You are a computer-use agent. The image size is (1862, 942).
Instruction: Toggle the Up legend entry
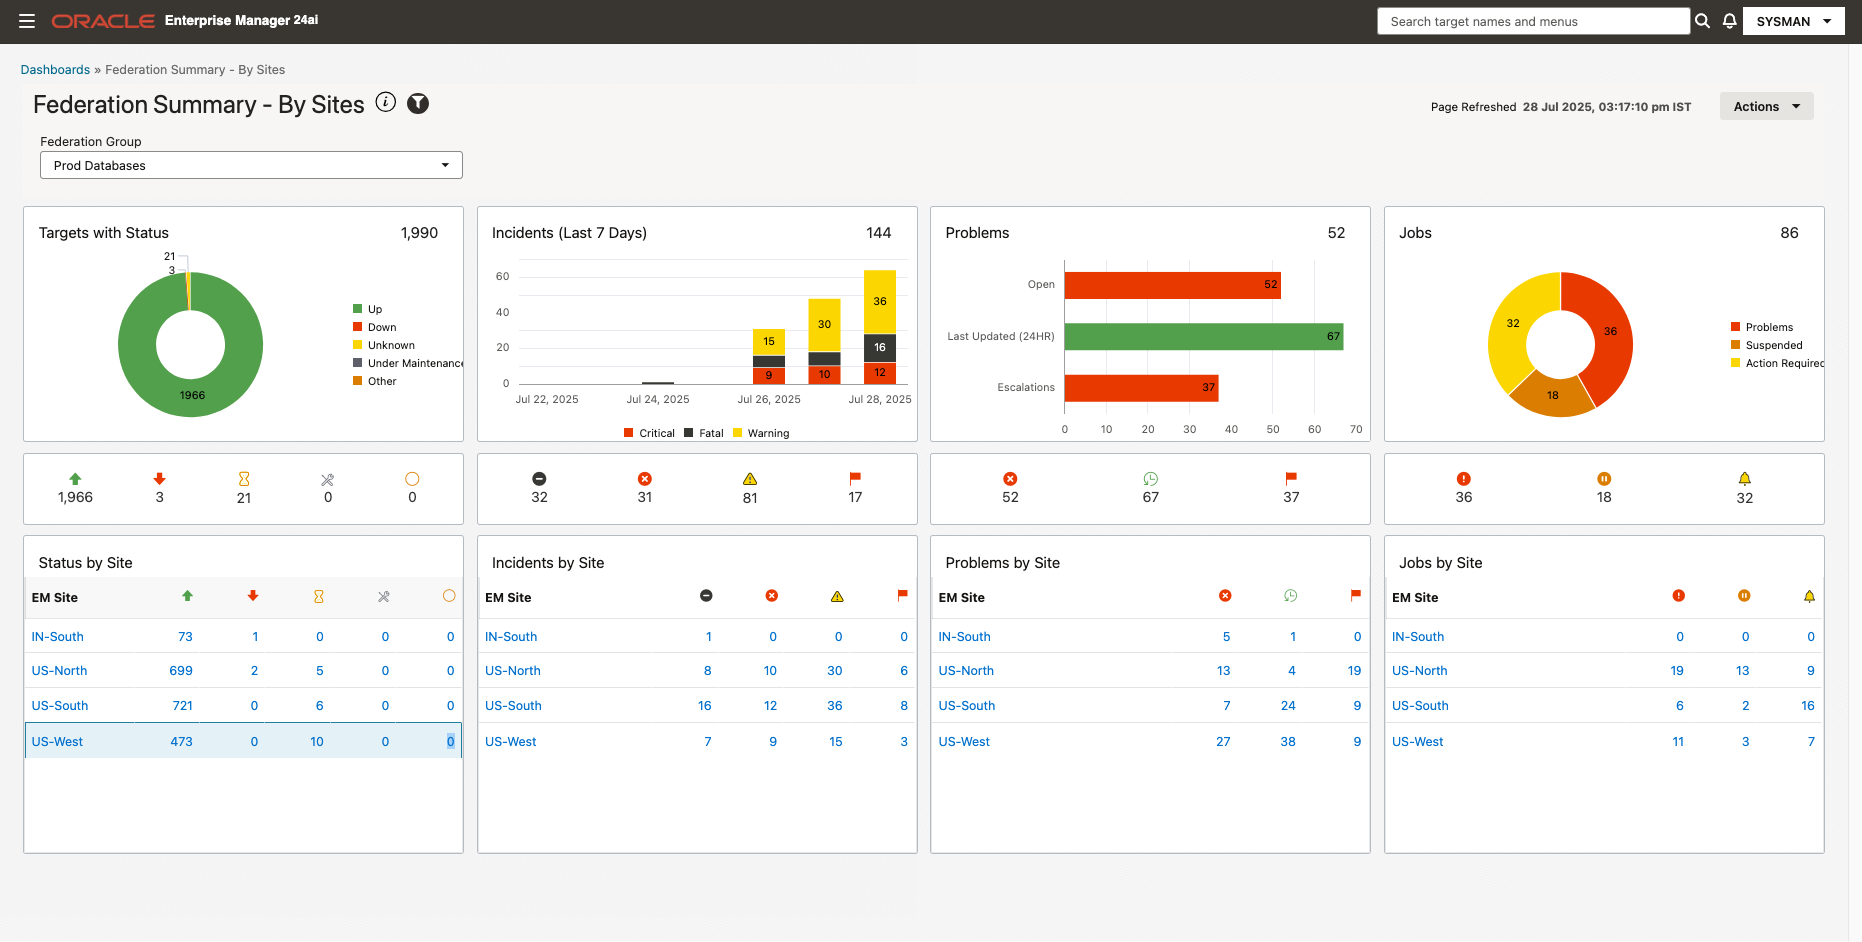367,309
